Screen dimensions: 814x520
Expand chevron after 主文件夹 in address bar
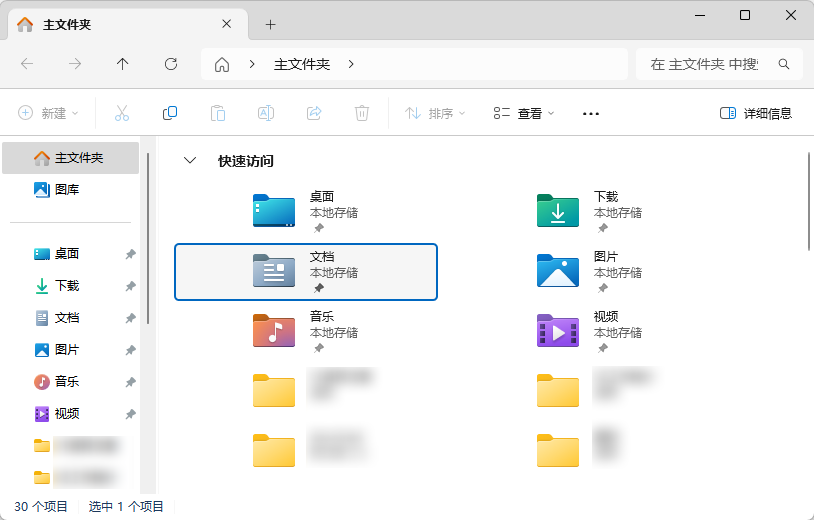click(x=351, y=64)
